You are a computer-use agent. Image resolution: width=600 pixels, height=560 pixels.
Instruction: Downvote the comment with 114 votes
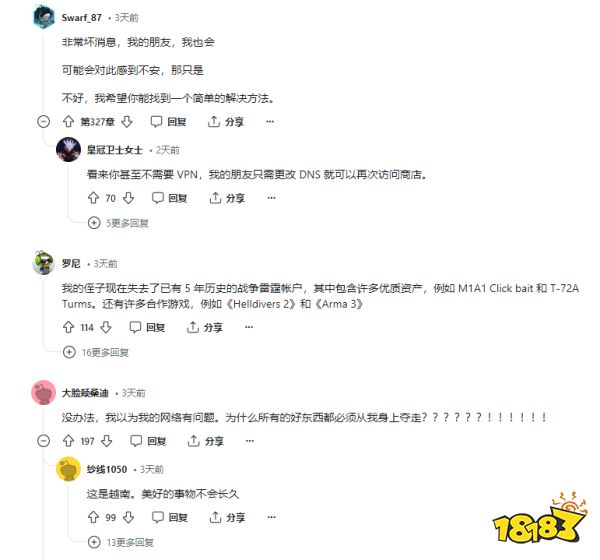pyautogui.click(x=106, y=327)
